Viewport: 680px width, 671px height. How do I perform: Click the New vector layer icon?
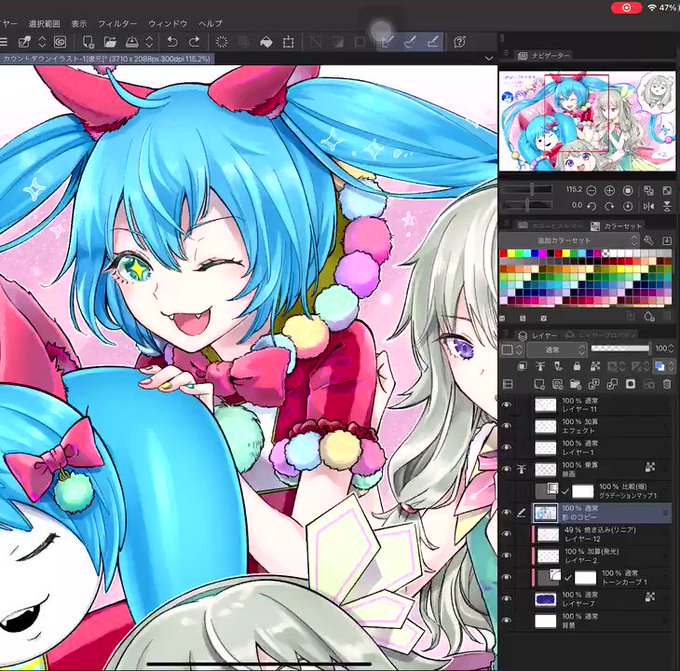557,384
